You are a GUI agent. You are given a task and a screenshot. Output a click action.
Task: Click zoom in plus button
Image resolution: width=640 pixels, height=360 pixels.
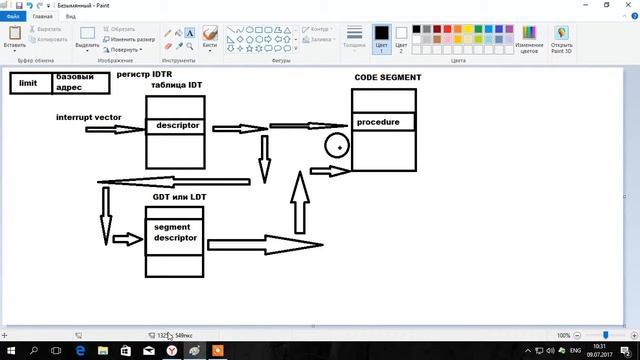coord(634,336)
